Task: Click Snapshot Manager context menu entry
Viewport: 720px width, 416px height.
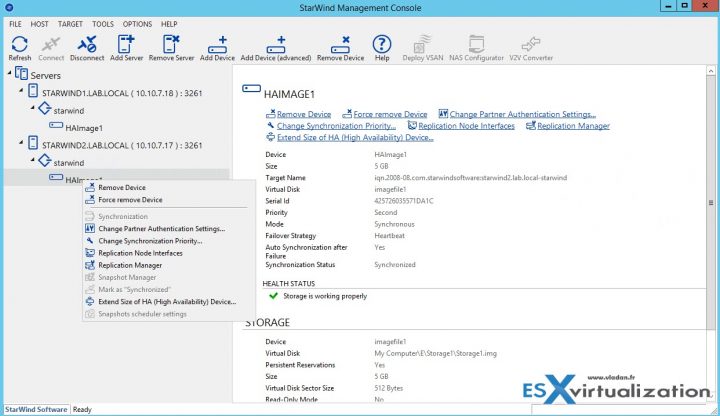Action: click(169, 277)
